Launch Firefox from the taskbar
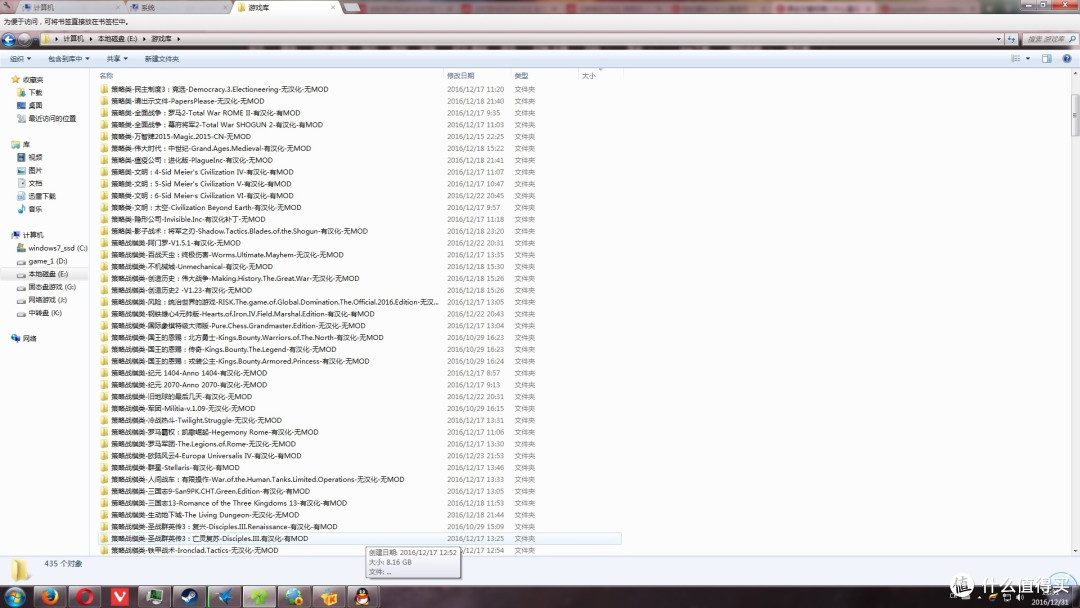The height and width of the screenshot is (608, 1080). (50, 596)
